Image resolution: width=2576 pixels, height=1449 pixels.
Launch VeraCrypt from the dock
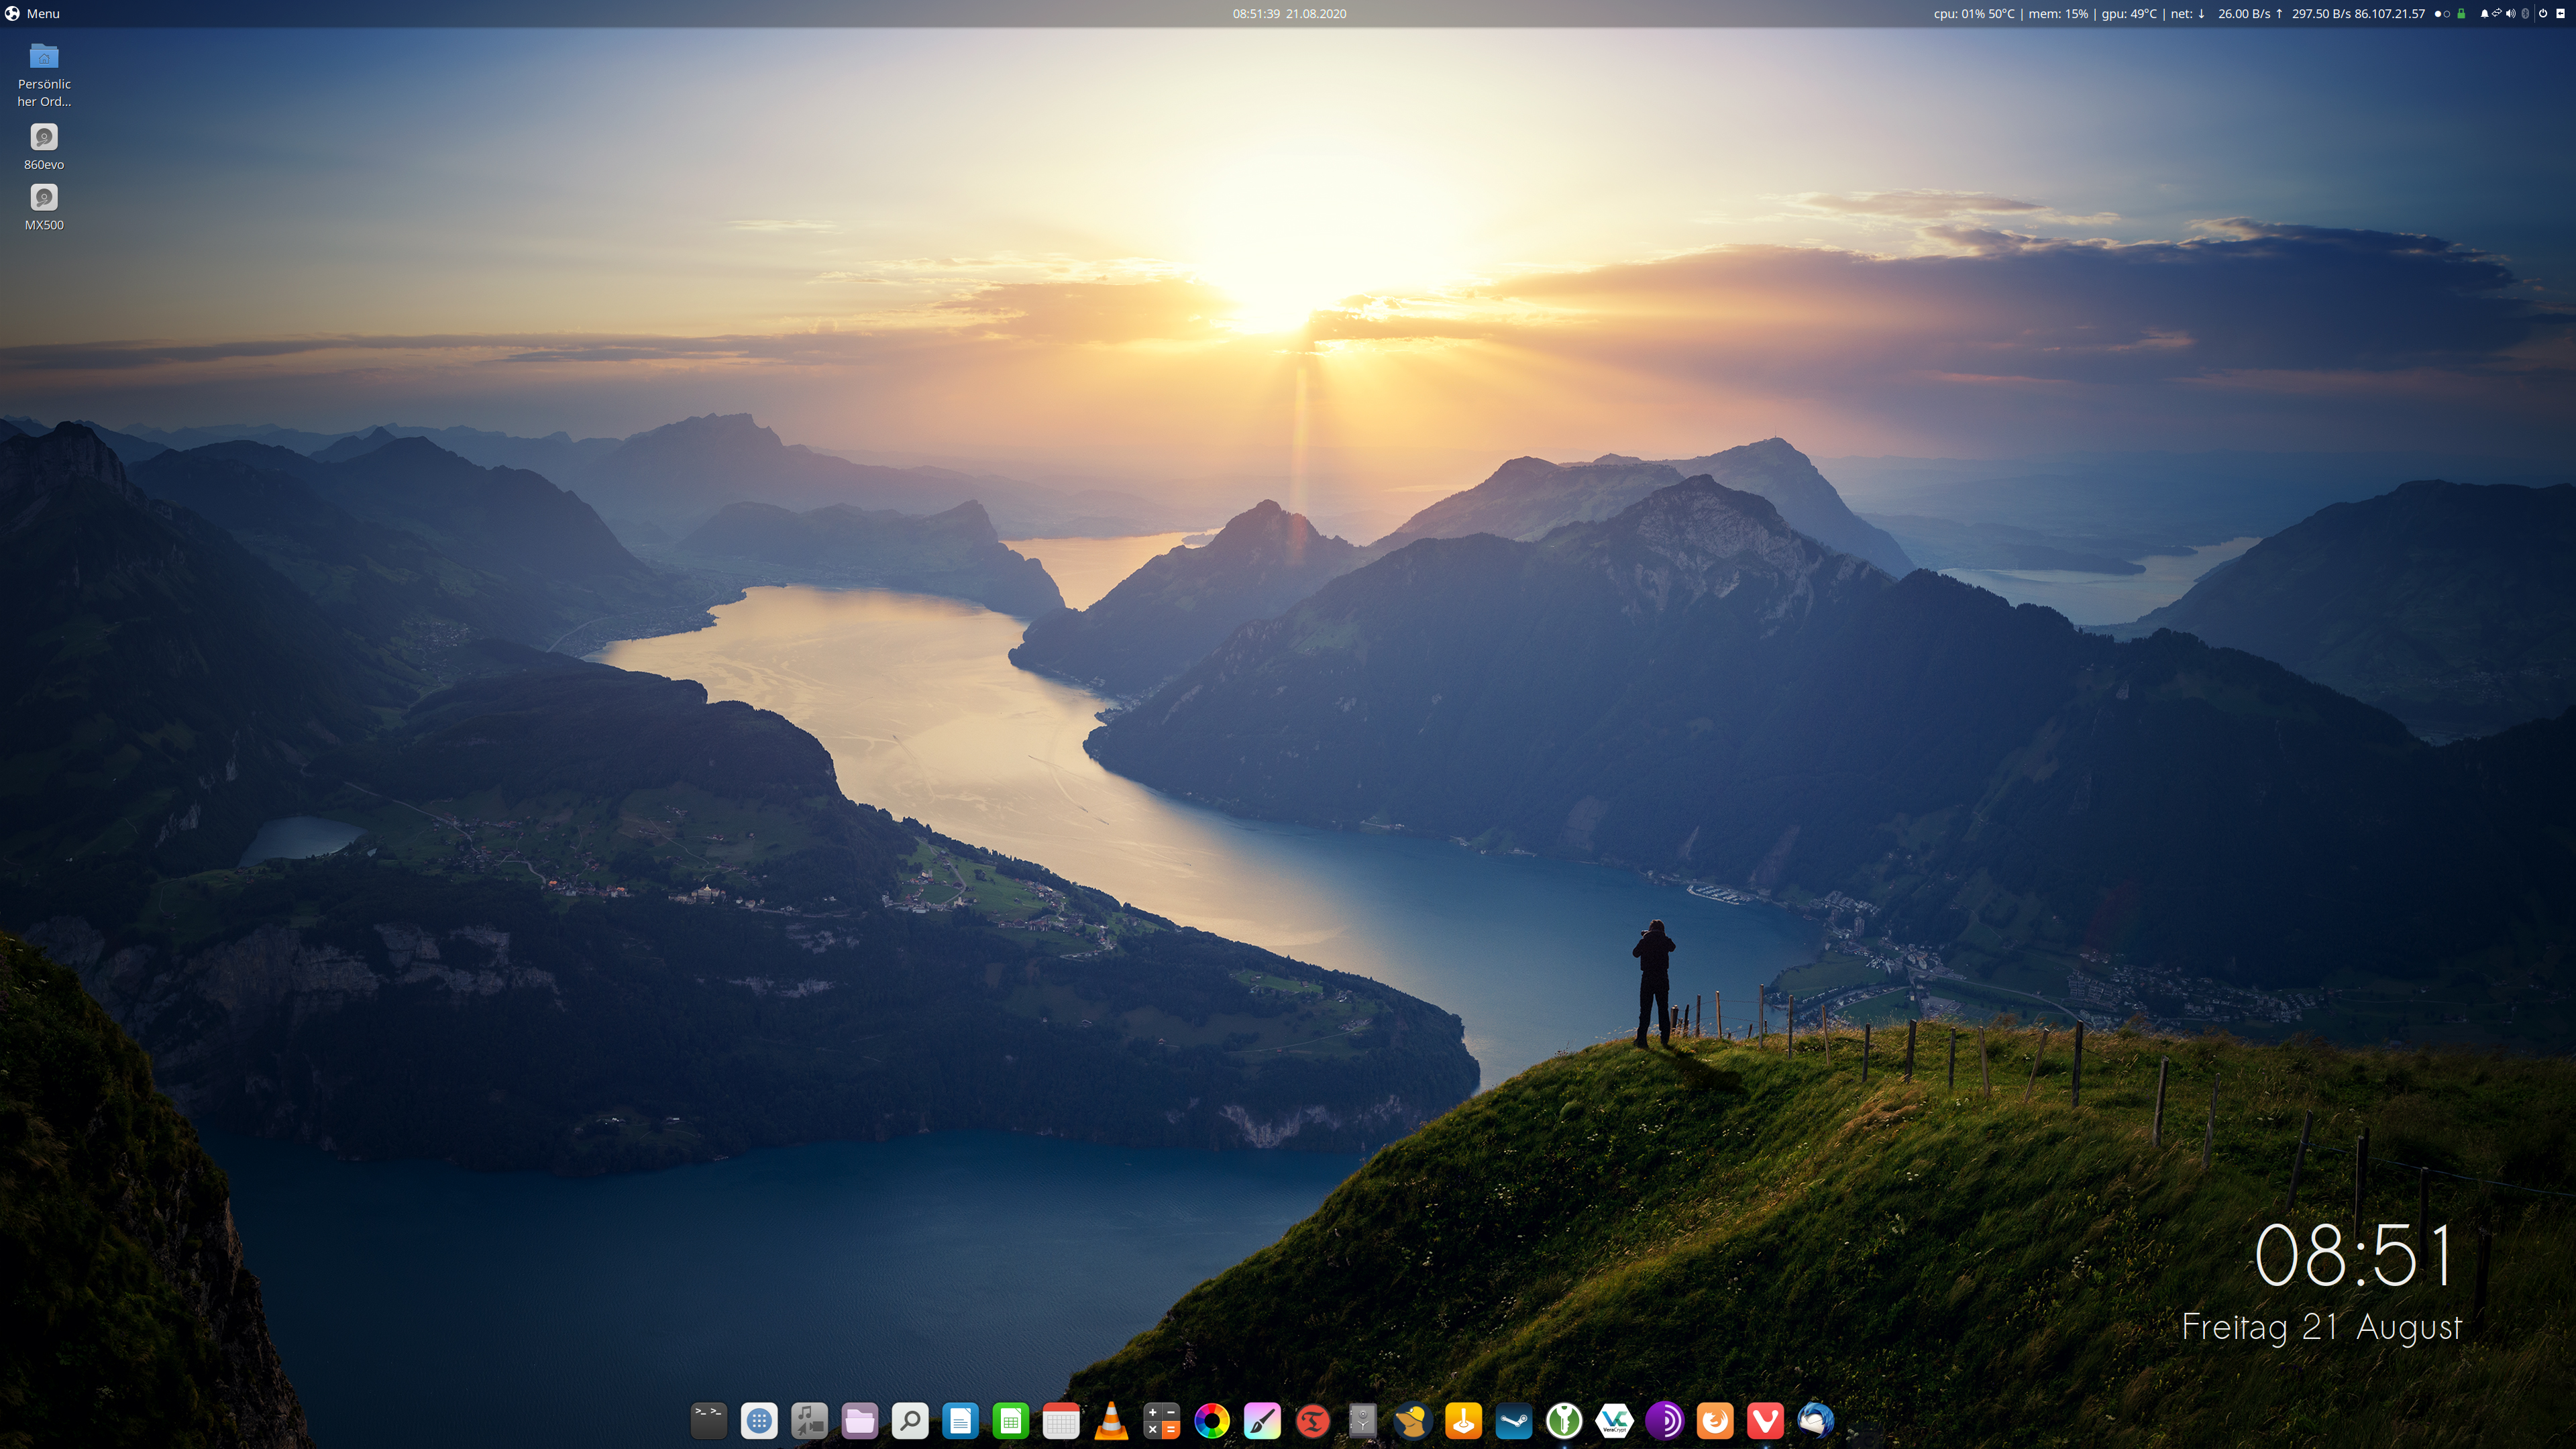[x=1614, y=1420]
